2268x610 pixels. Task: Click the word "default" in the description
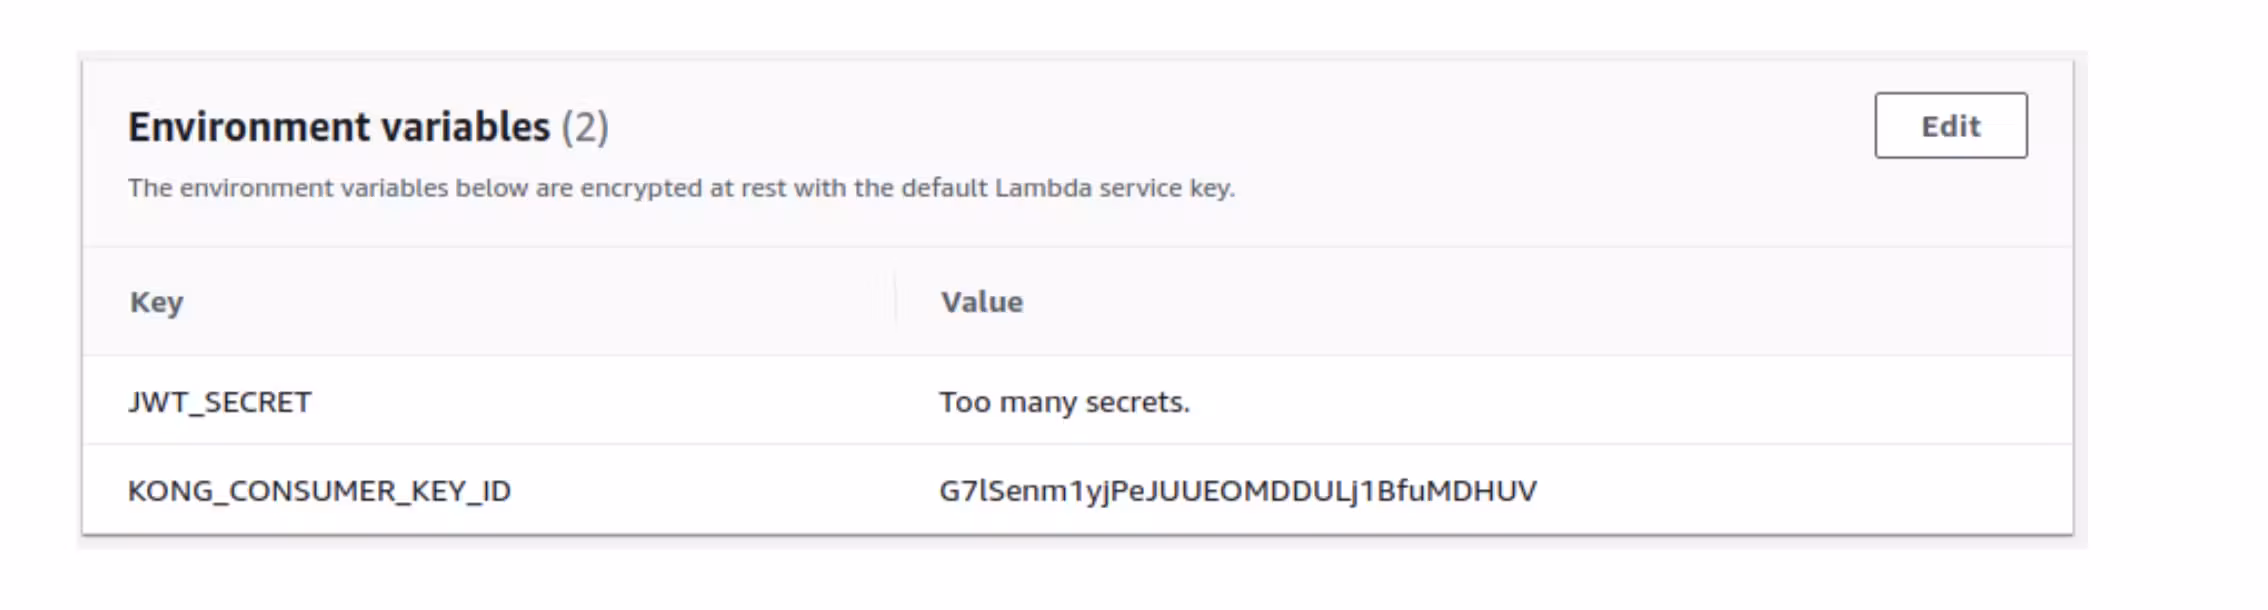[x=944, y=188]
